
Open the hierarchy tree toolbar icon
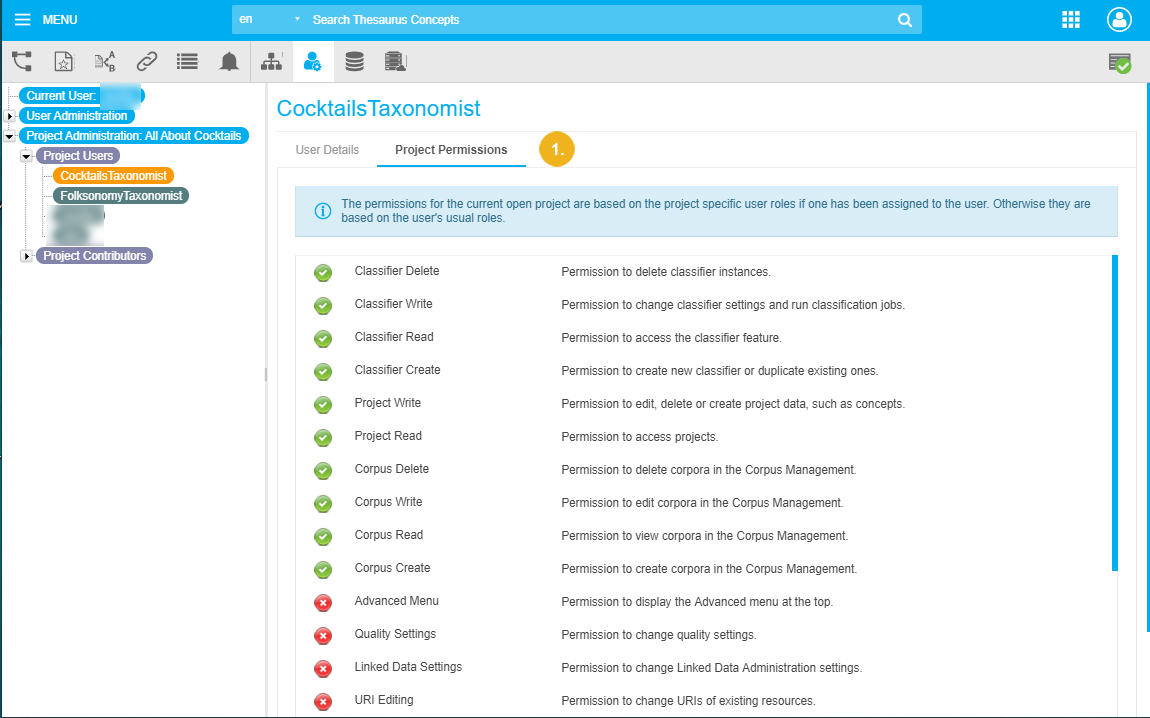pyautogui.click(x=22, y=62)
